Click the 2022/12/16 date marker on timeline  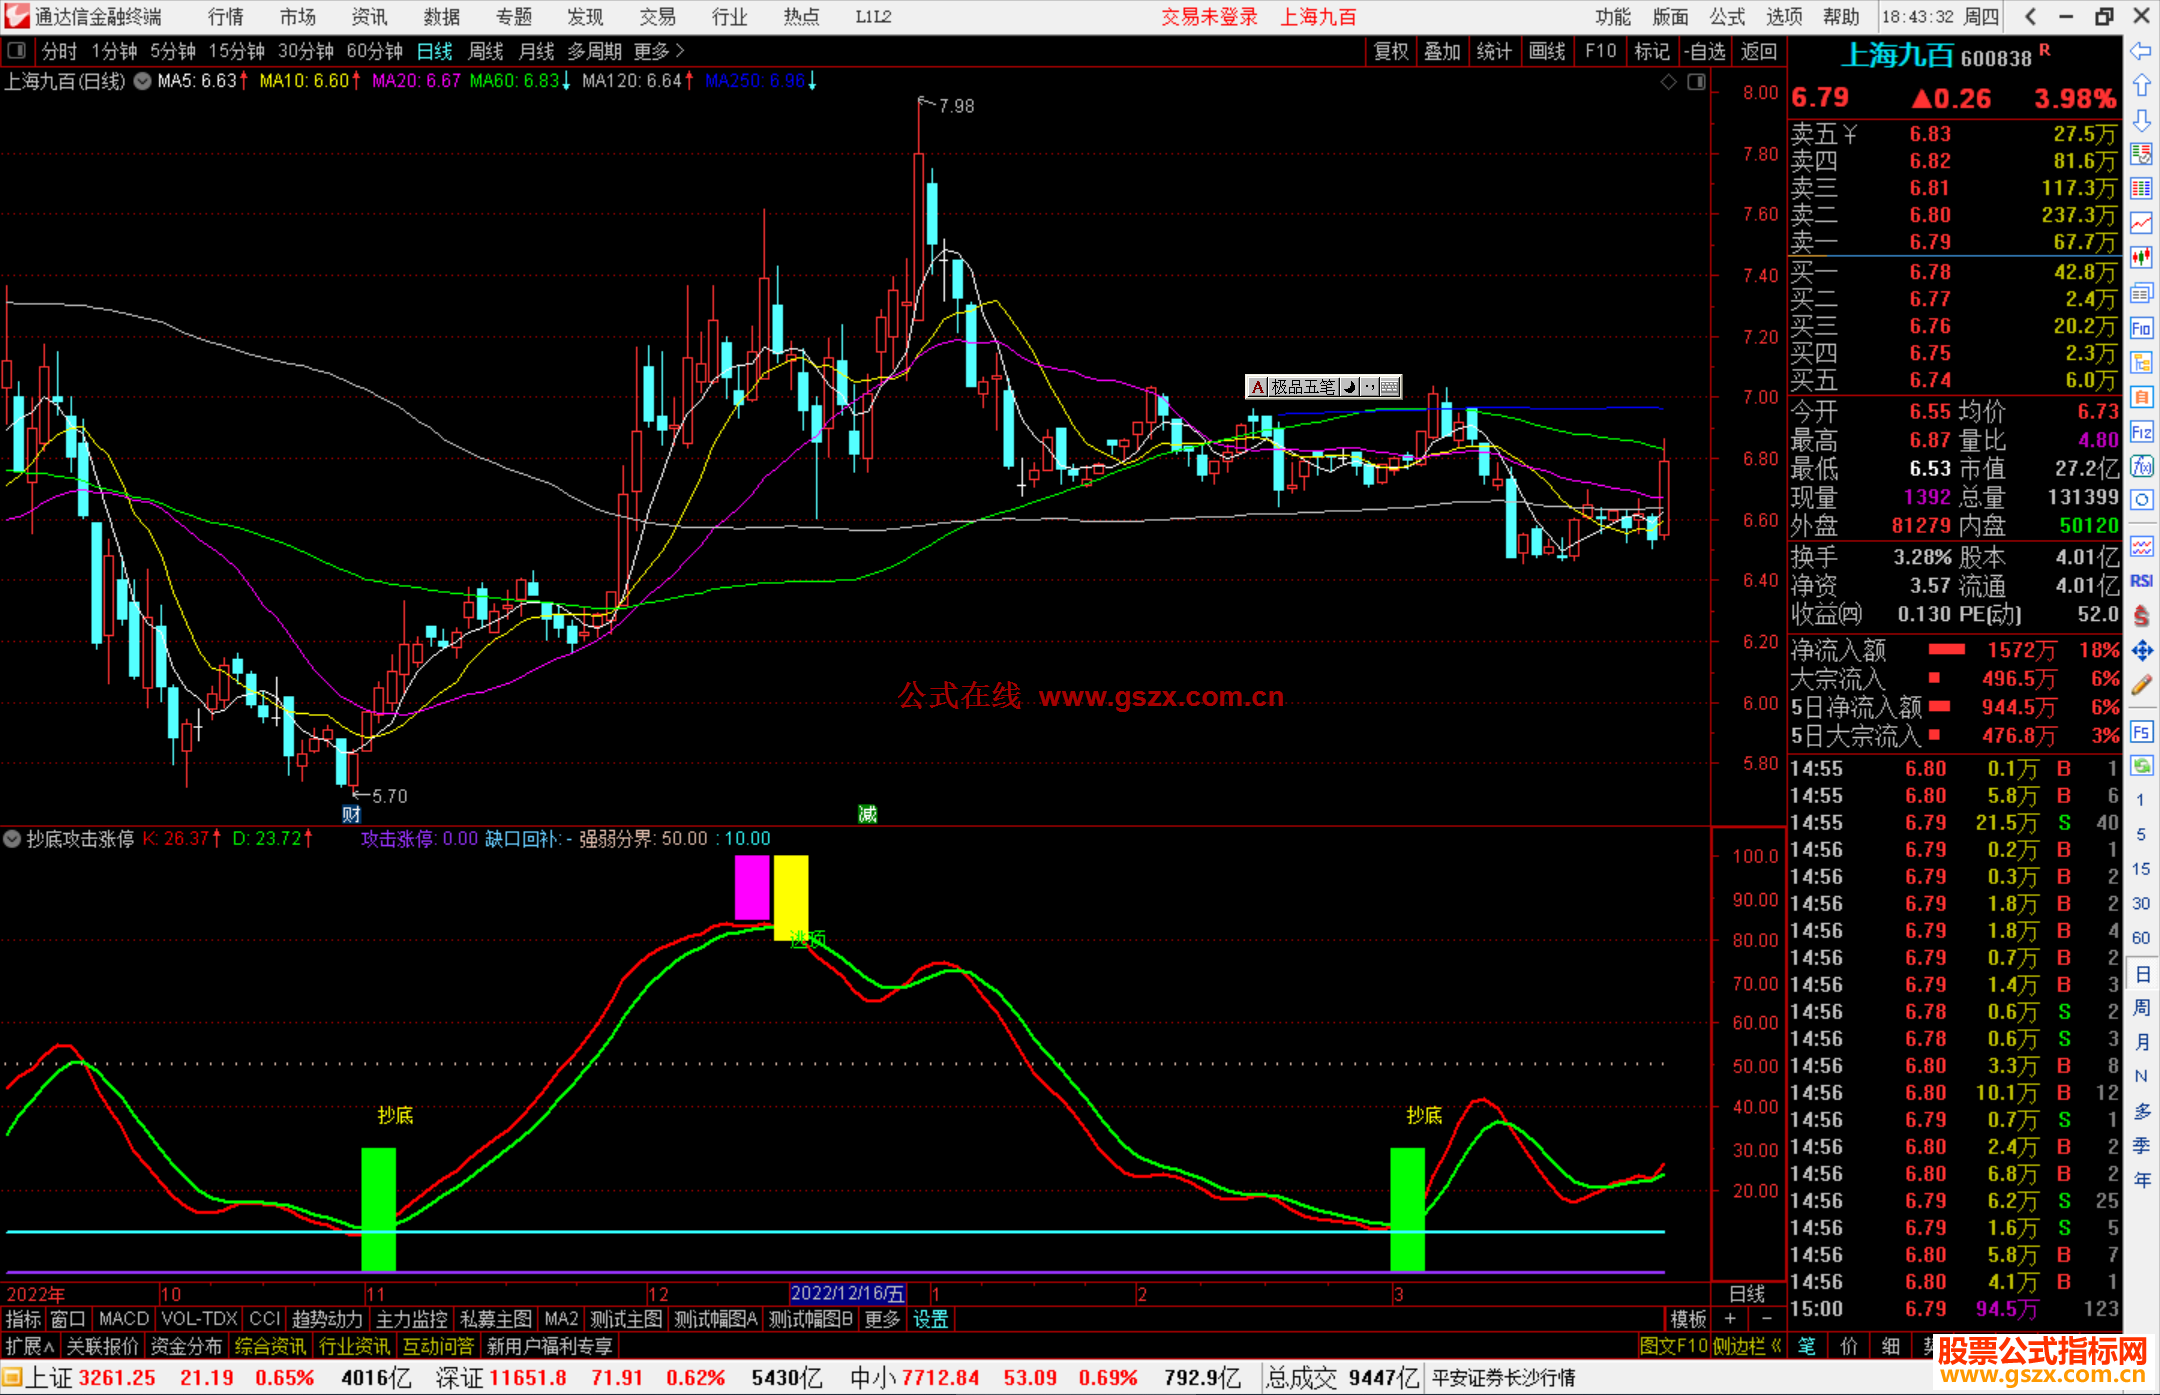click(847, 1293)
